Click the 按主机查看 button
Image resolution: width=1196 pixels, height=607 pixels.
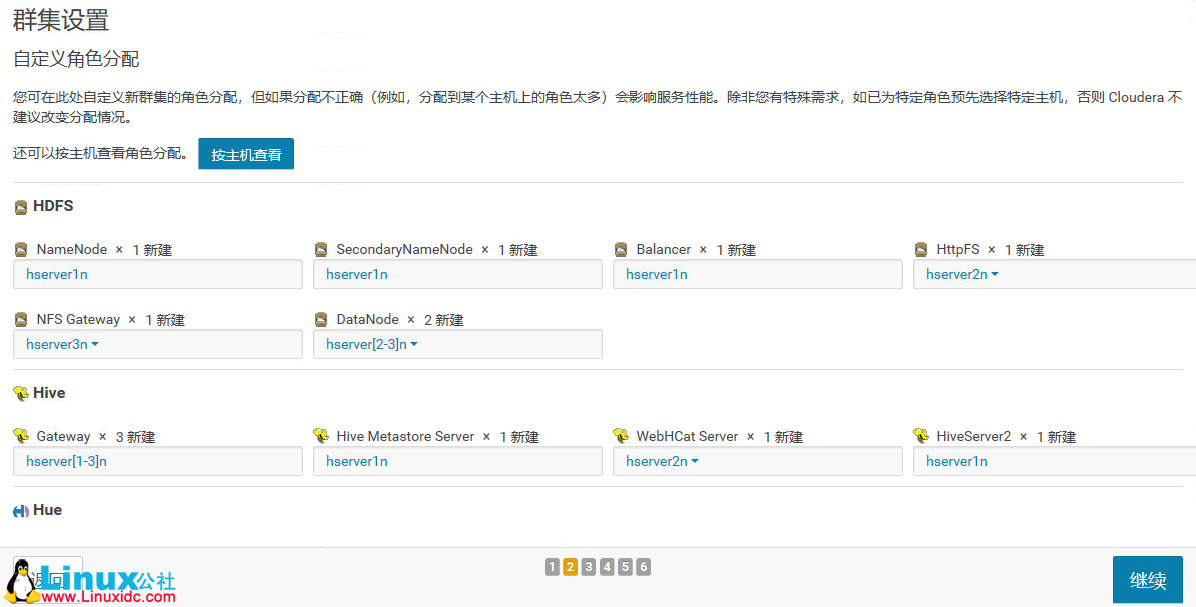(x=245, y=154)
